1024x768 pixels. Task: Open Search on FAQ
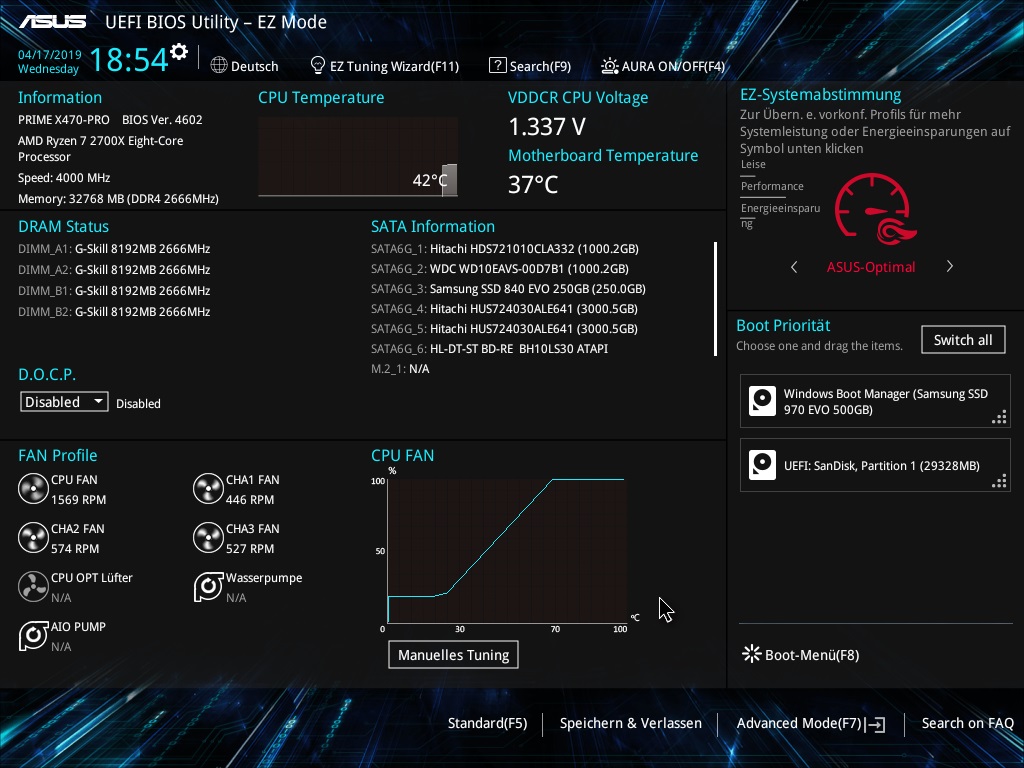pyautogui.click(x=967, y=723)
